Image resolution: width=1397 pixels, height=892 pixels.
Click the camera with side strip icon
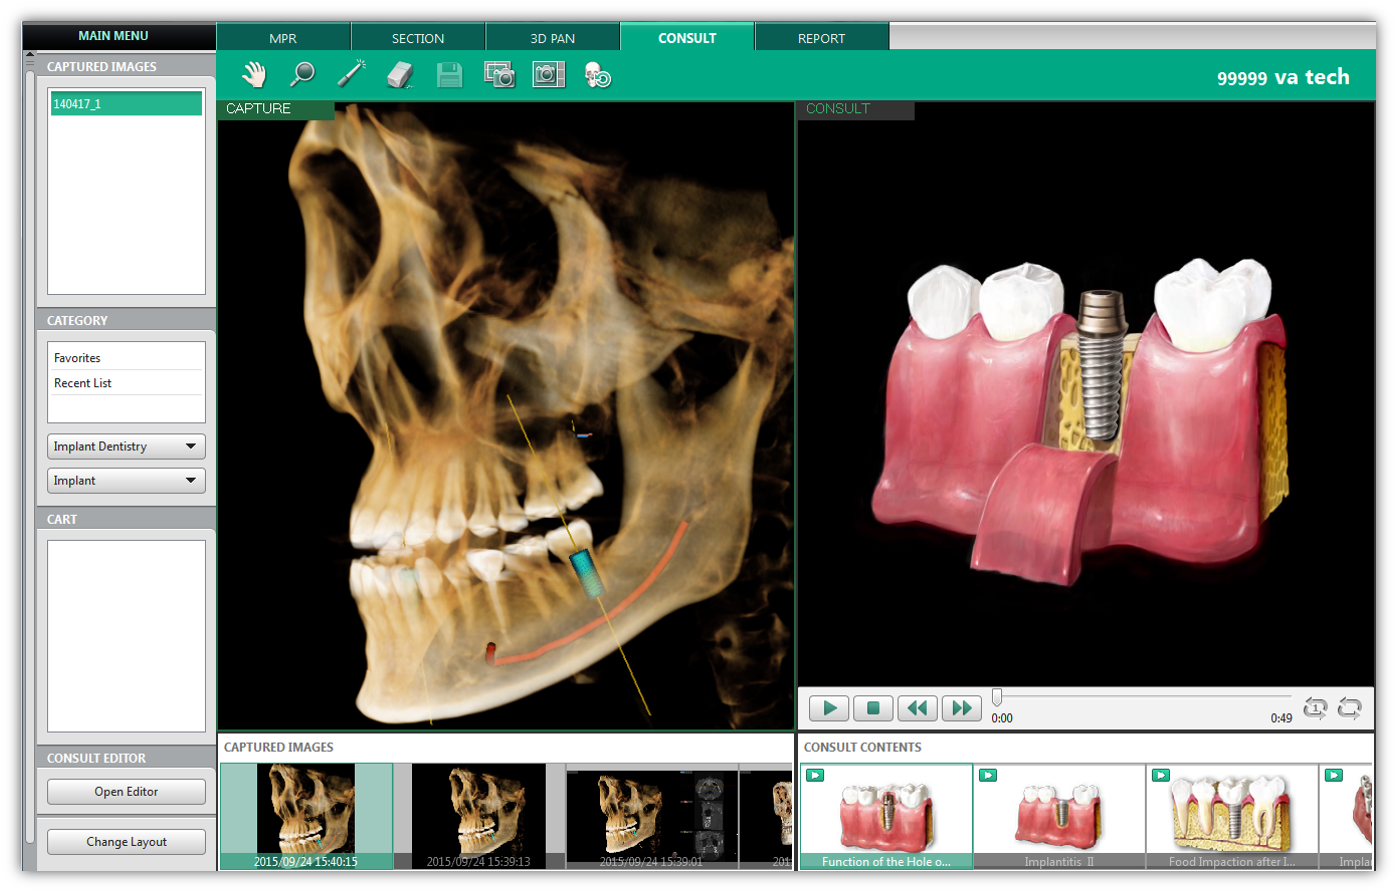(x=548, y=75)
